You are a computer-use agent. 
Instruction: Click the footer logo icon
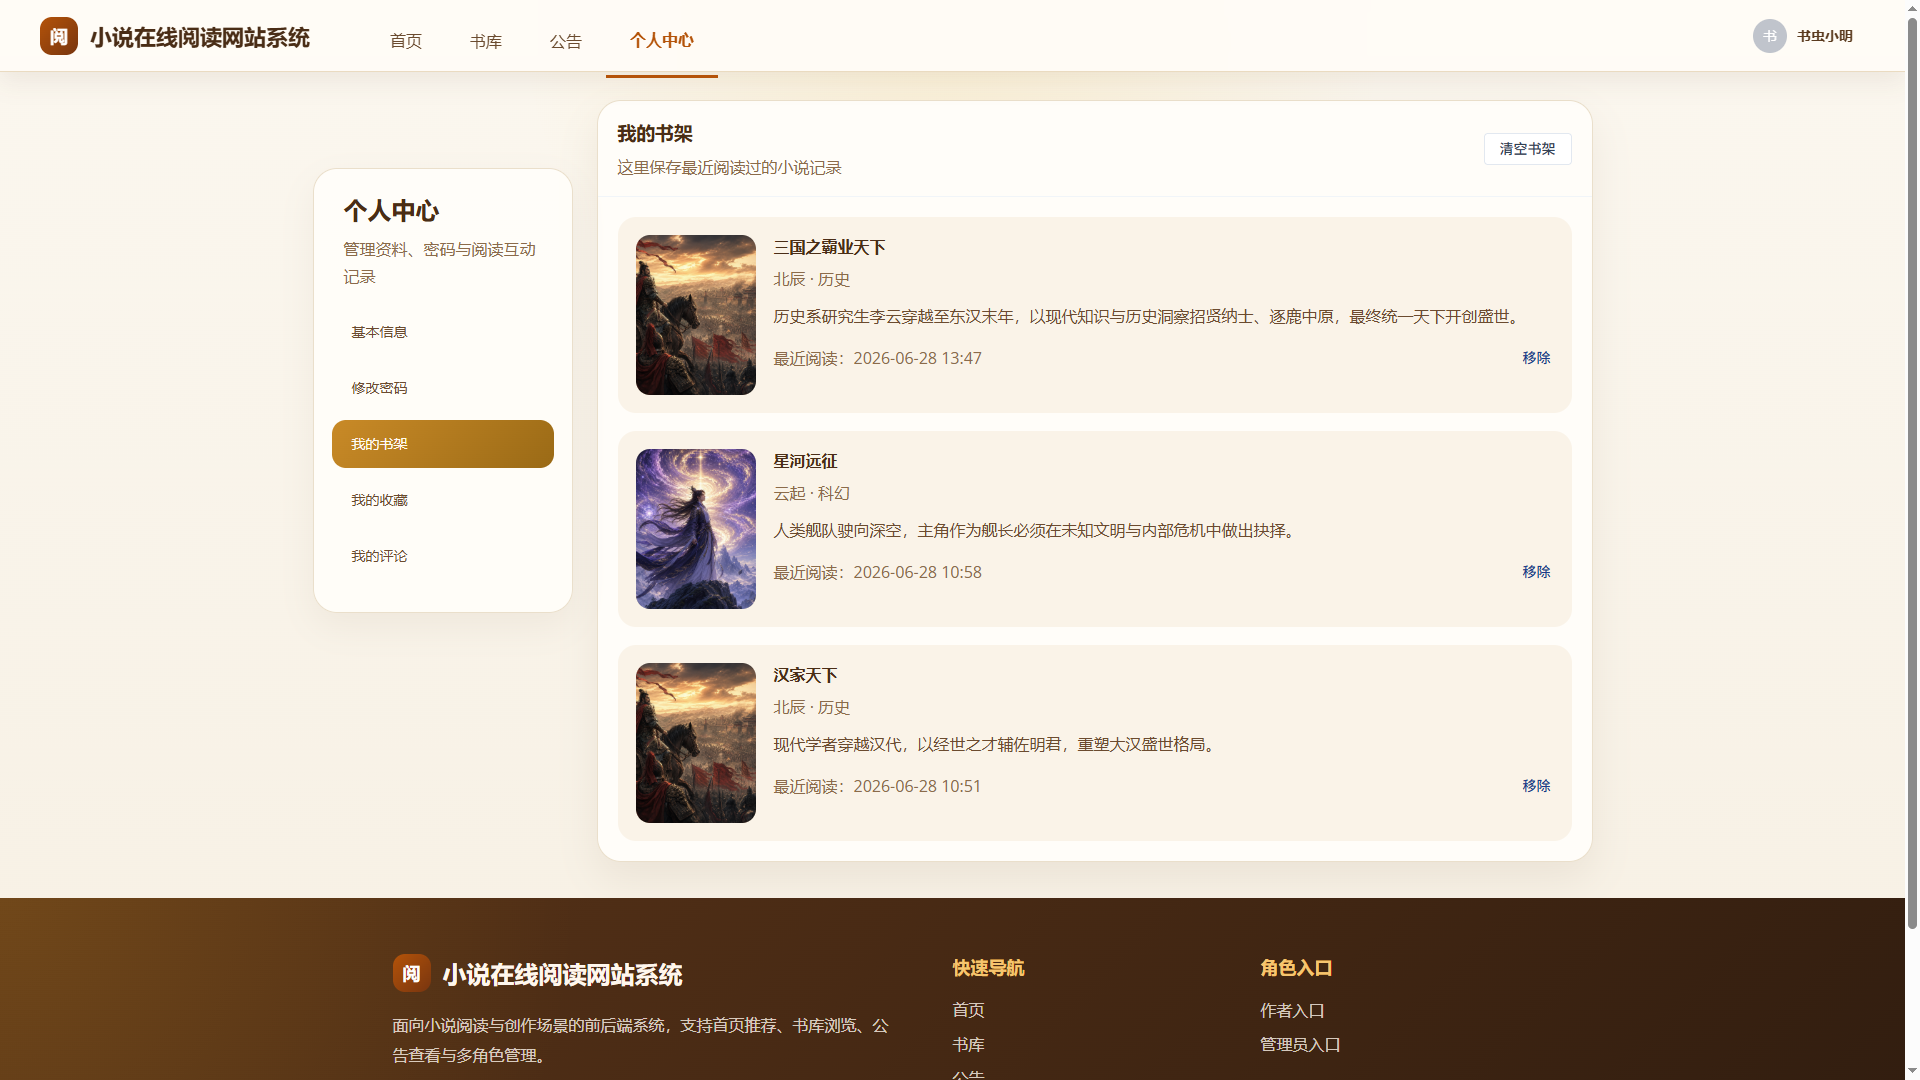[411, 973]
